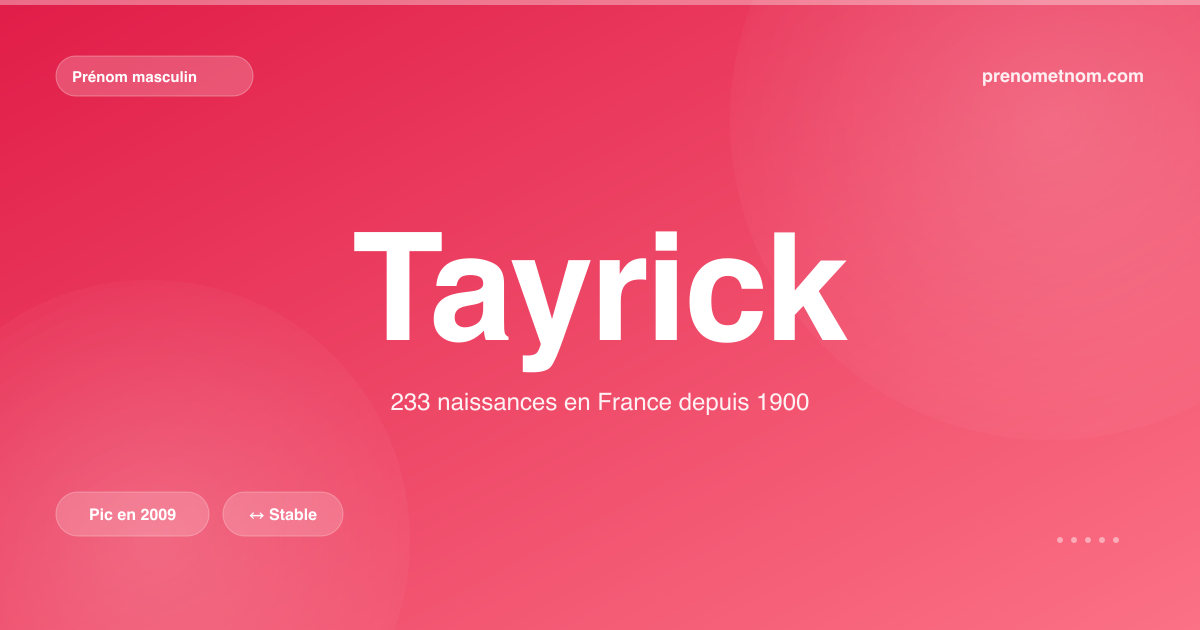Click the "Pic en 2009" pill
This screenshot has height=630, width=1200.
pyautogui.click(x=132, y=514)
